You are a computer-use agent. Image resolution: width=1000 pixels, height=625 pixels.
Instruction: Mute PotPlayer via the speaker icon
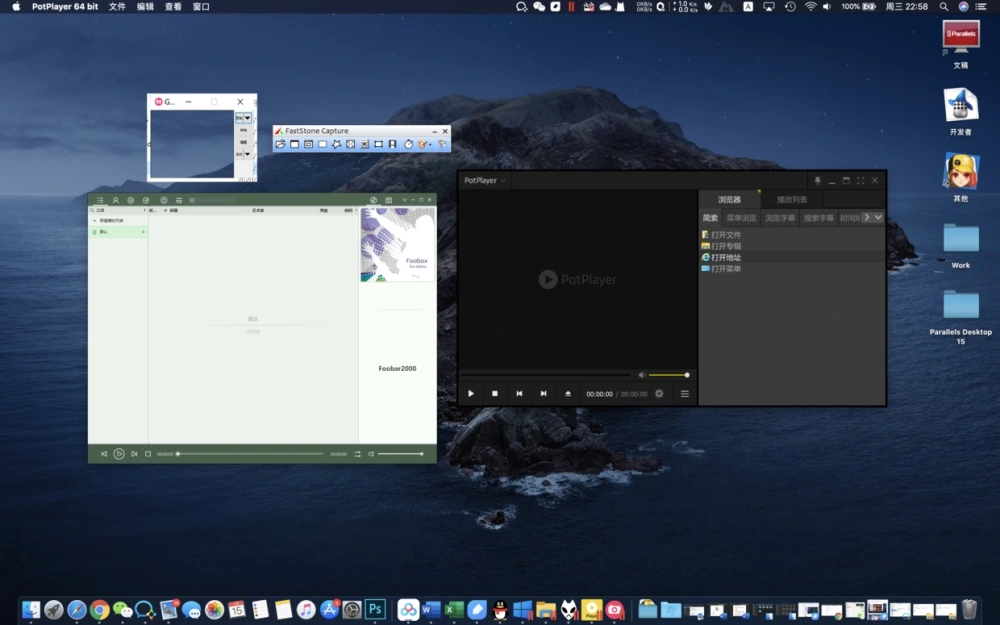click(x=642, y=375)
